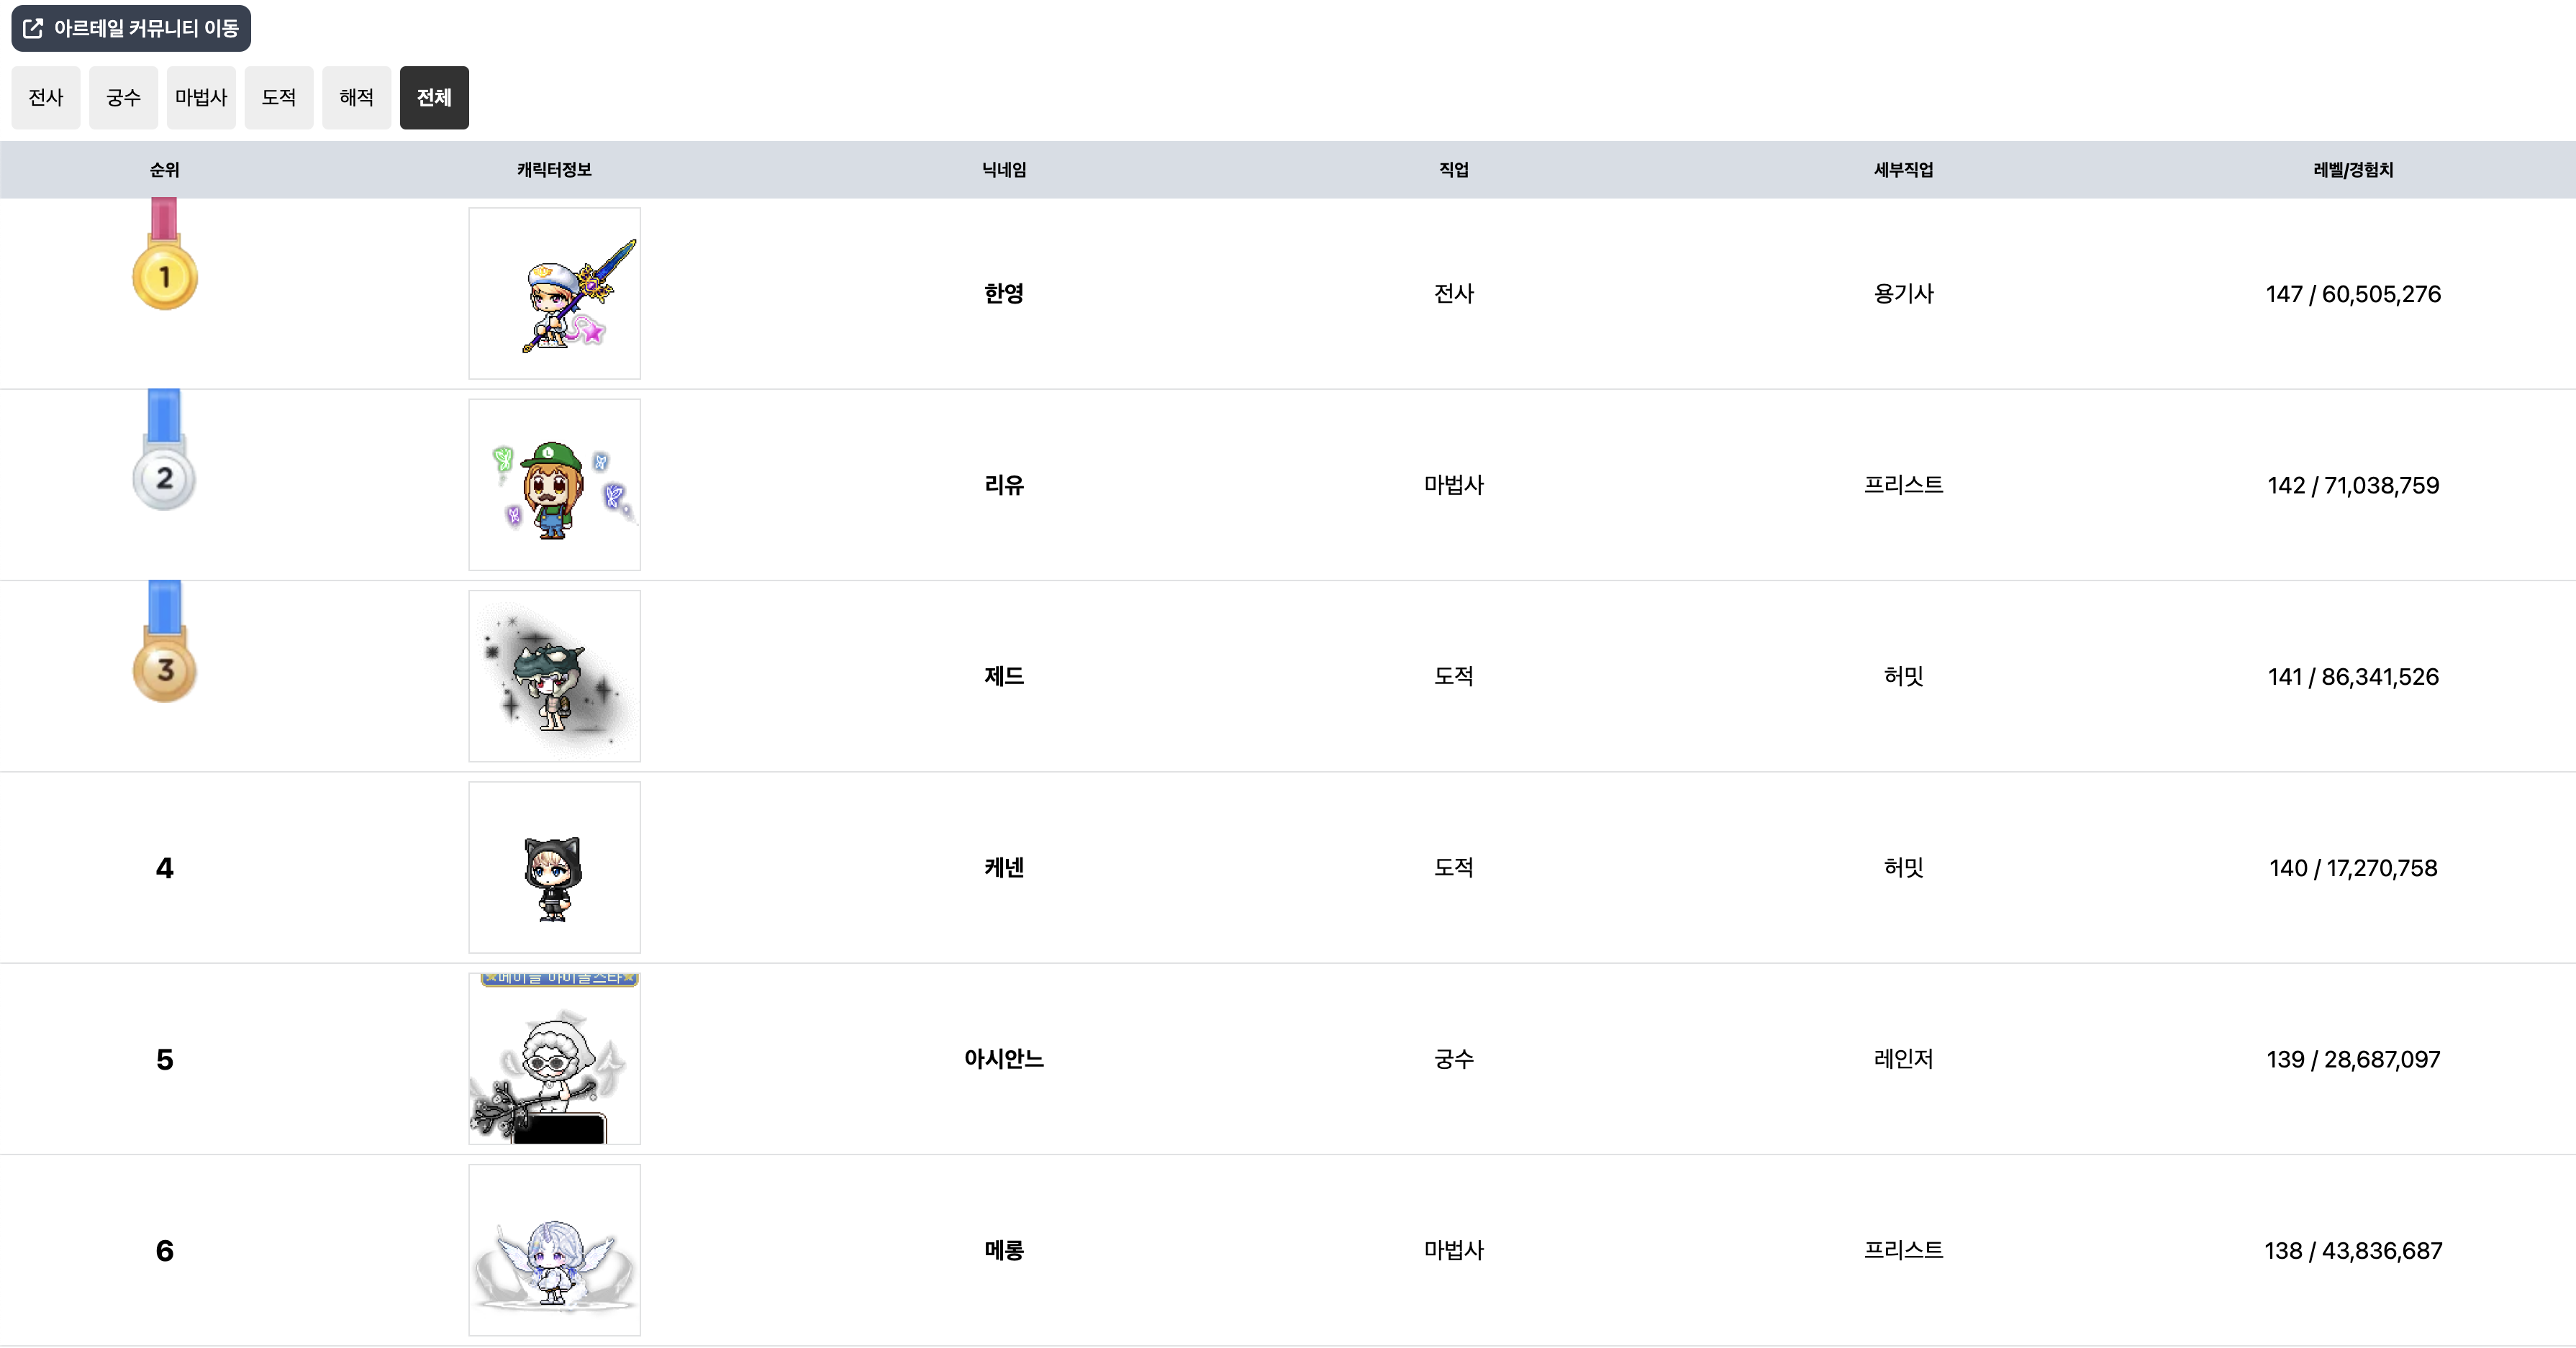Click the external link icon in community button
Image resolution: width=2576 pixels, height=1348 pixels.
click(33, 28)
